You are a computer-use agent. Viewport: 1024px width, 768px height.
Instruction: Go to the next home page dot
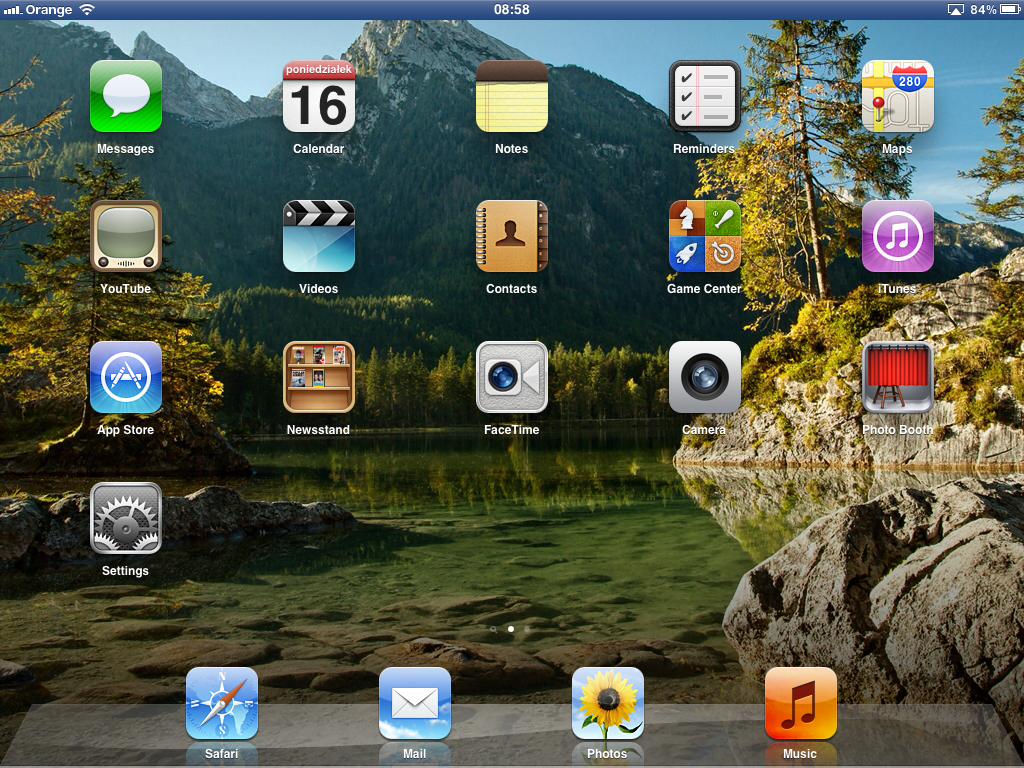527,629
